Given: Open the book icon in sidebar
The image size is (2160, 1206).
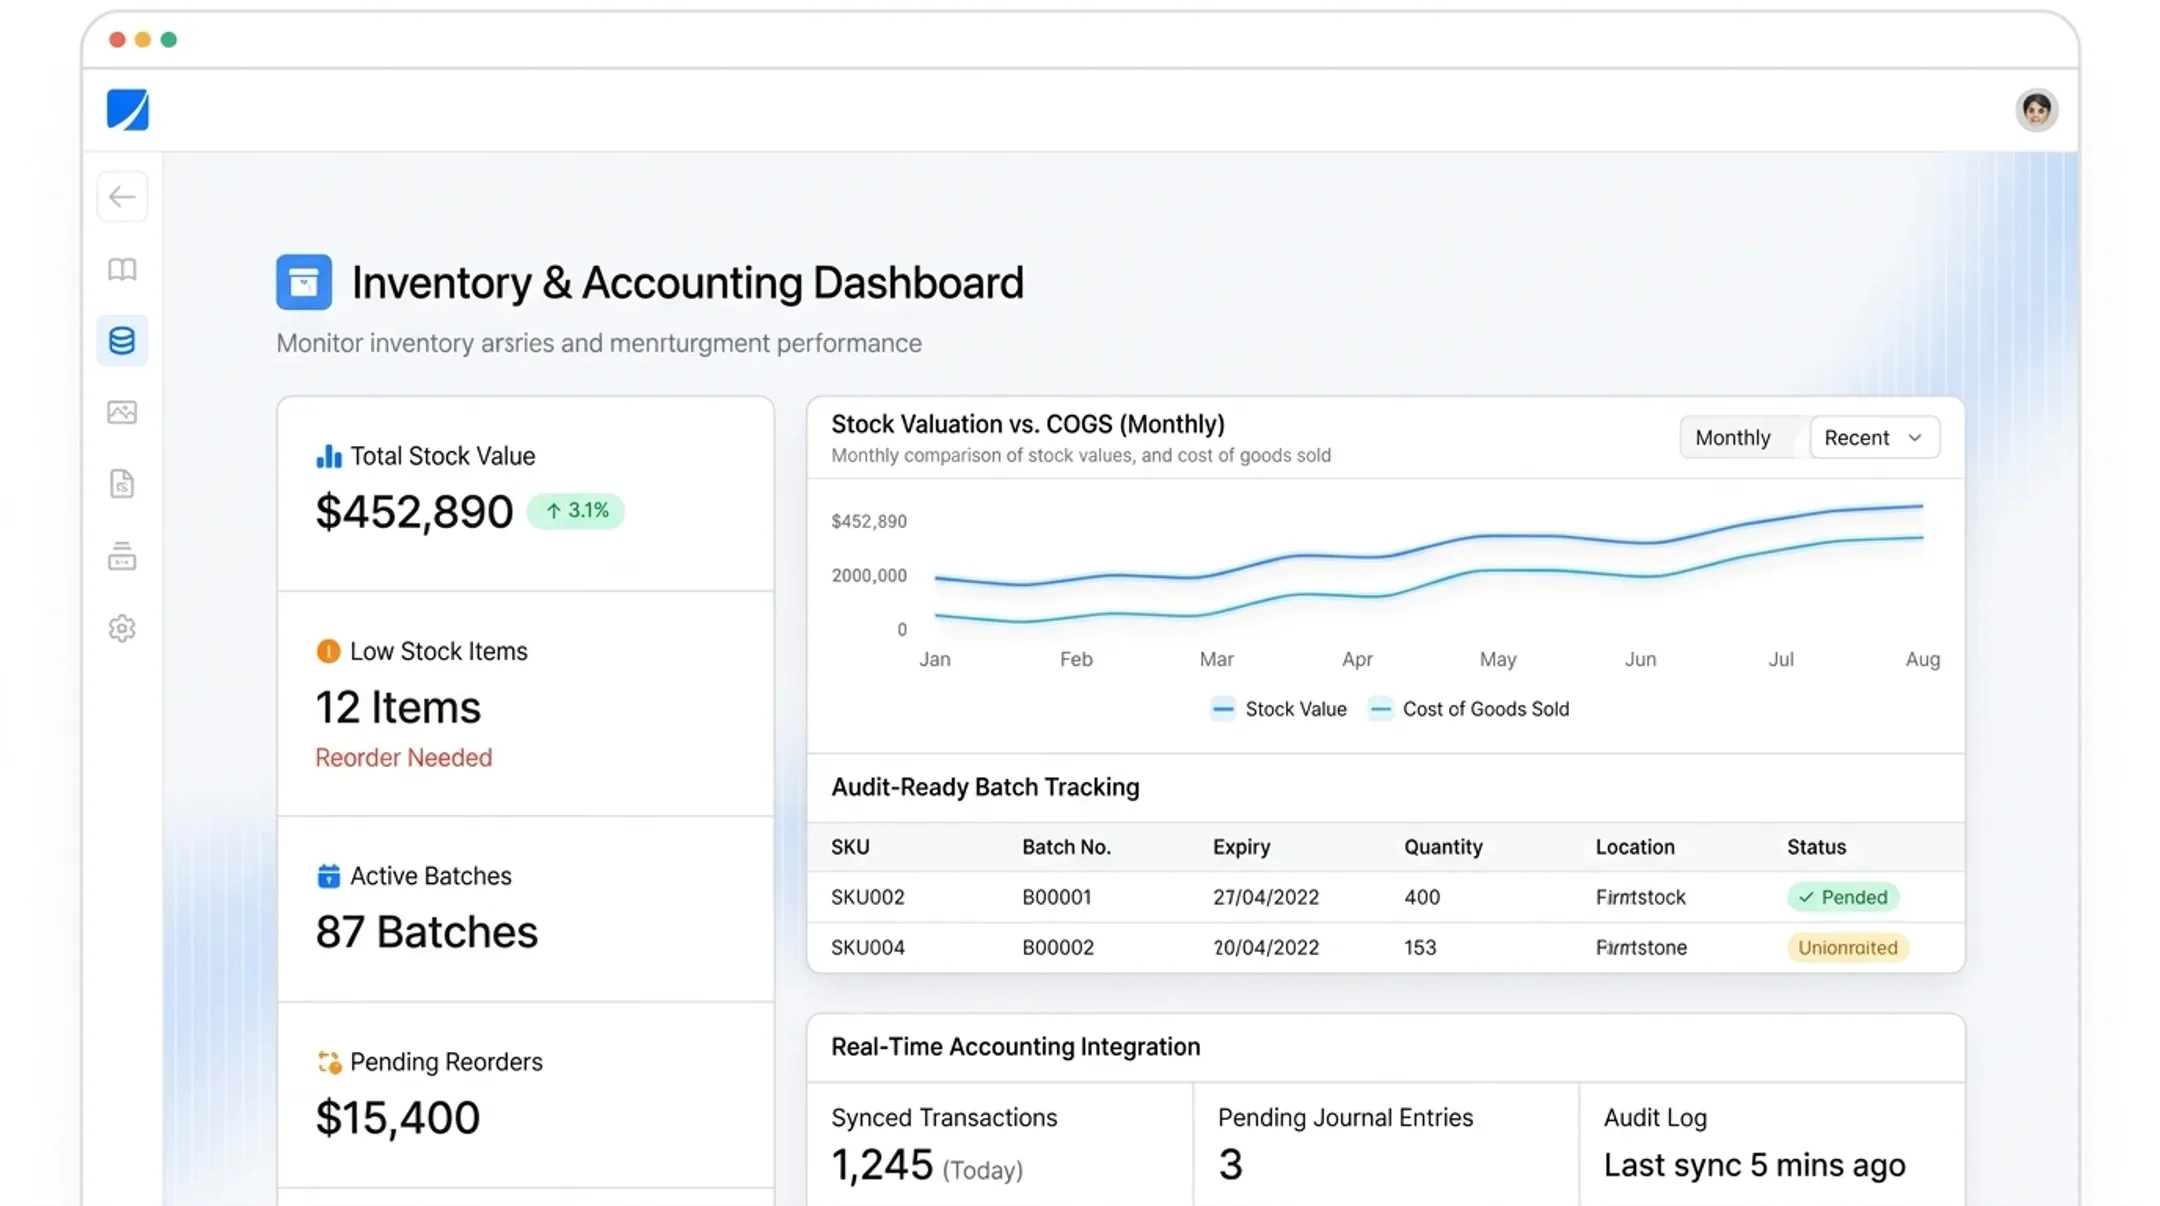Looking at the screenshot, I should point(122,269).
